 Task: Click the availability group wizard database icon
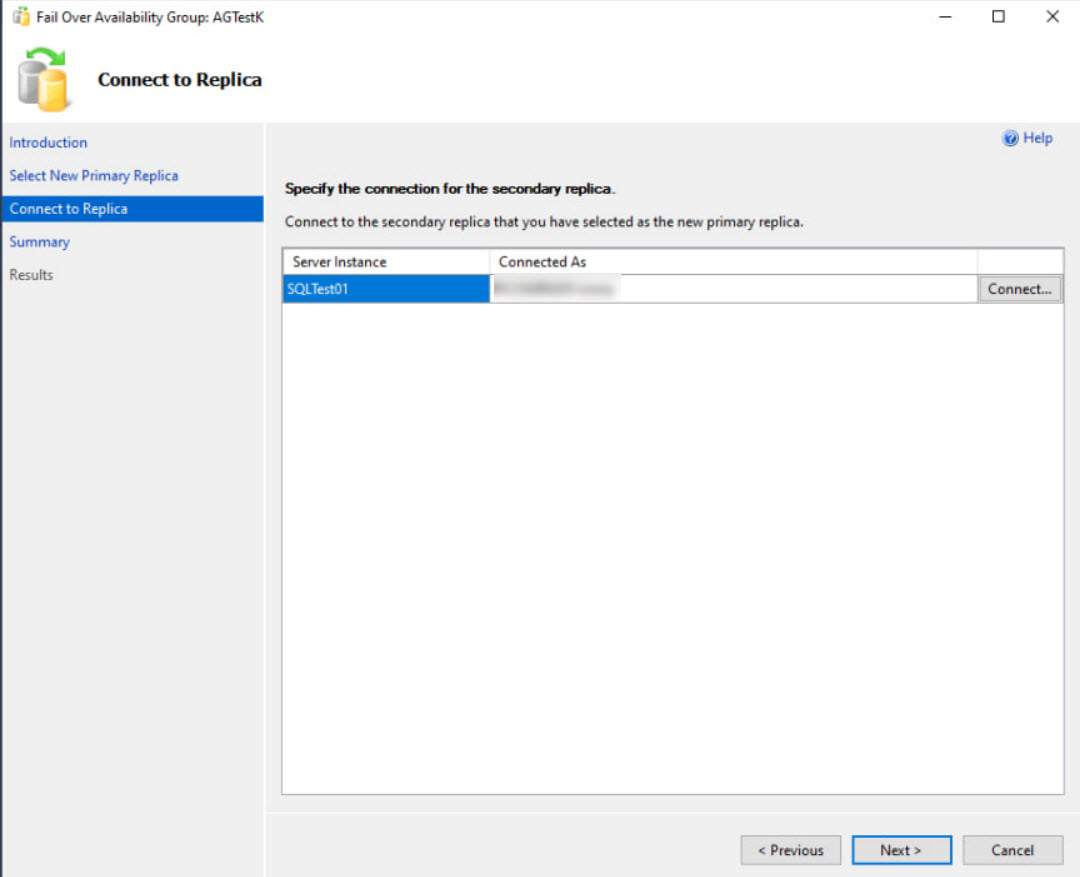click(43, 79)
